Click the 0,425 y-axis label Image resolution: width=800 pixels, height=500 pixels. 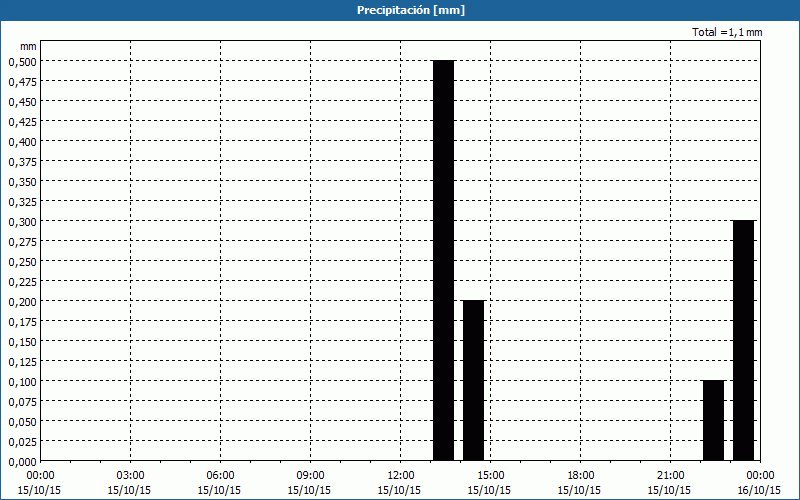click(x=22, y=121)
